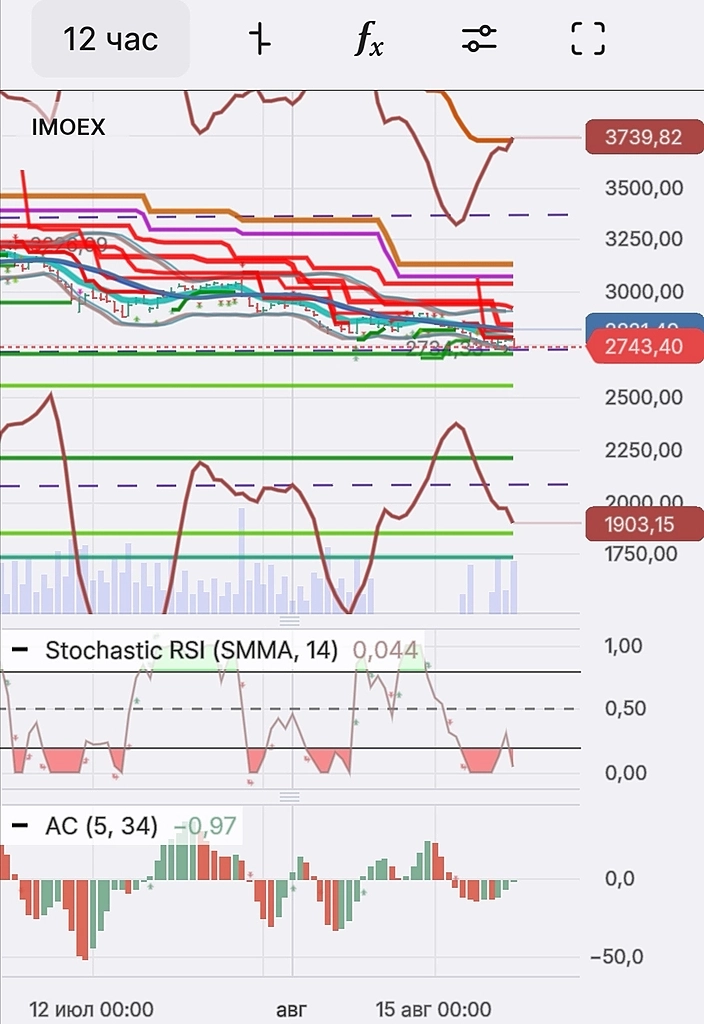
Task: Select the 3739,82 price label
Action: (x=644, y=137)
